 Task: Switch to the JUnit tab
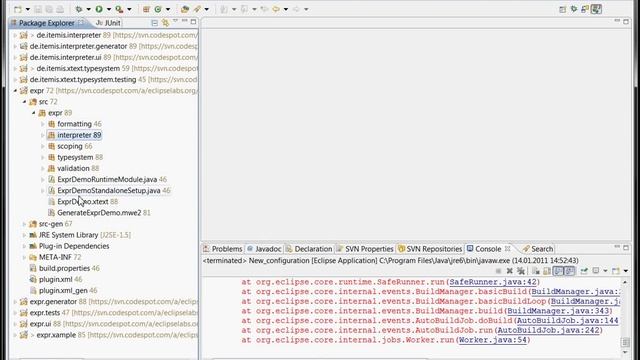(108, 23)
